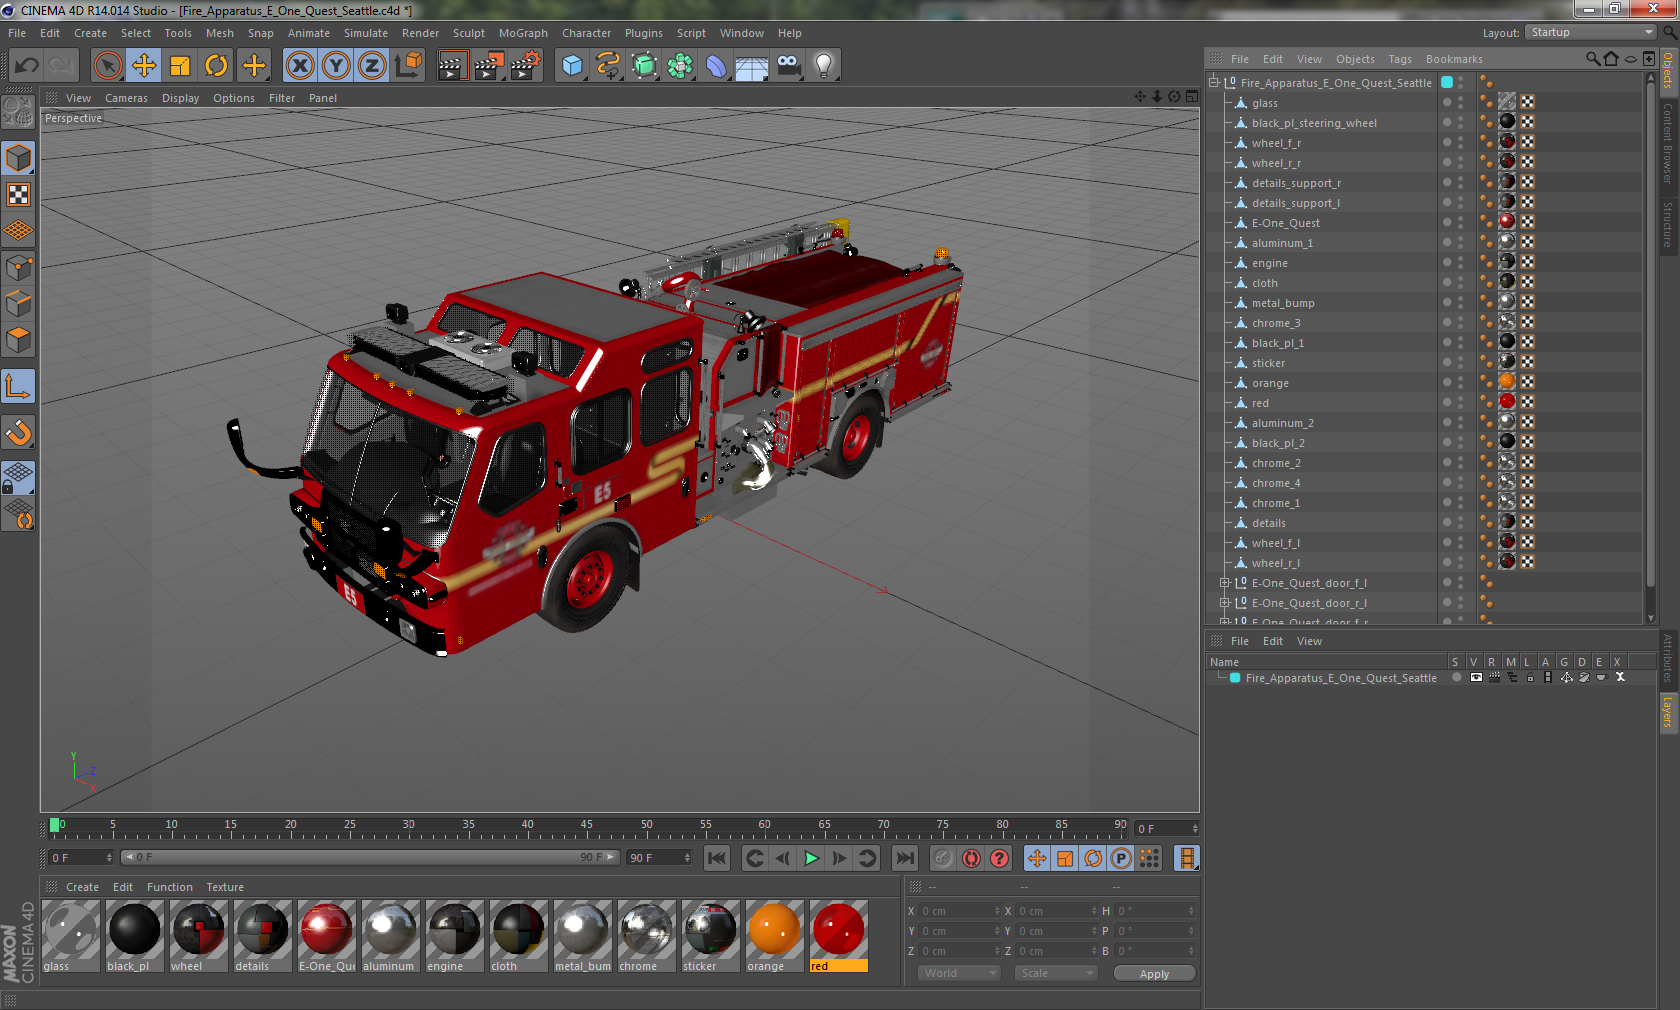1680x1010 pixels.
Task: Open the Content Browser side tab
Action: click(x=1669, y=142)
